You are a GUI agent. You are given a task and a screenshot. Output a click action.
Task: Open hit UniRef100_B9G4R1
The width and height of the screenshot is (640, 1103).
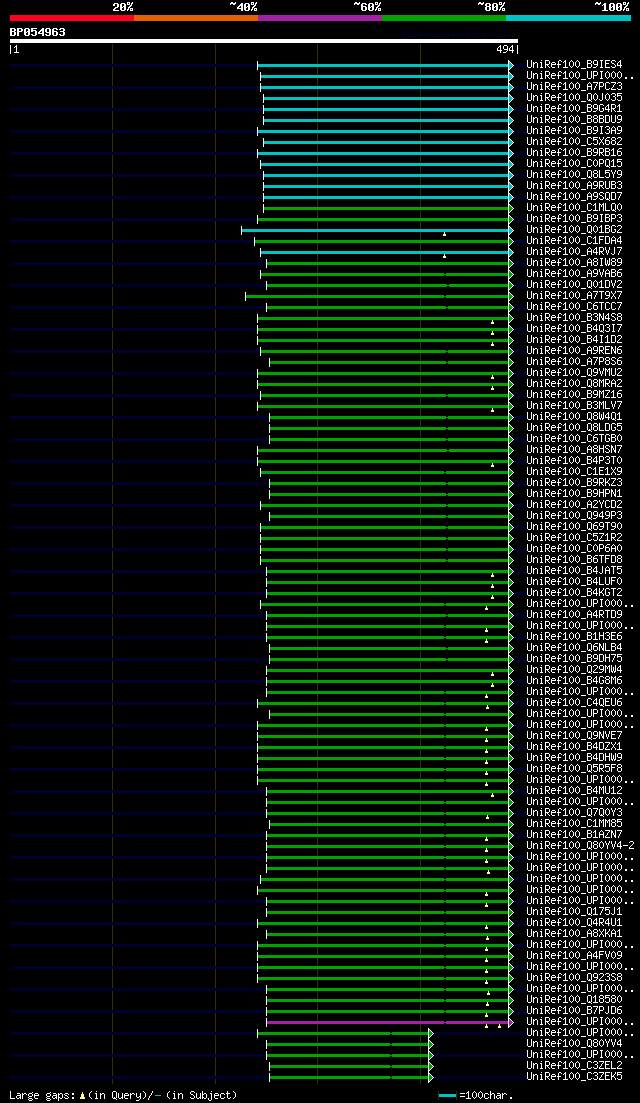coord(574,108)
